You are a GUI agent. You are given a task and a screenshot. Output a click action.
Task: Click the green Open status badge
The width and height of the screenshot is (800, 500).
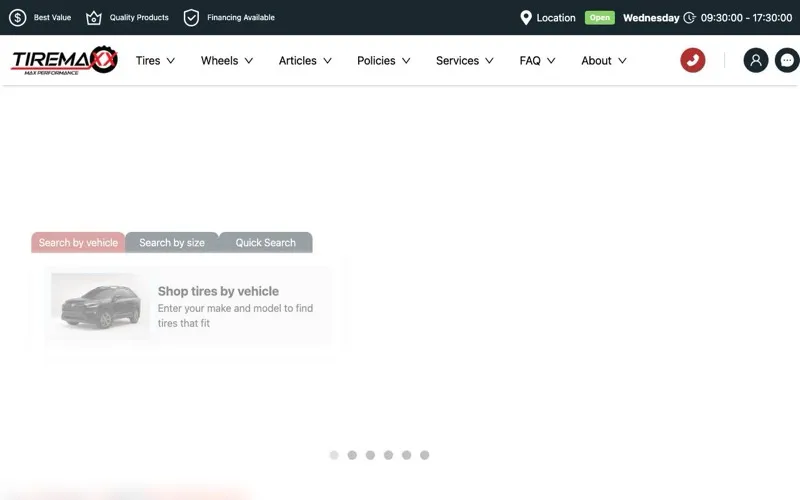coord(599,17)
